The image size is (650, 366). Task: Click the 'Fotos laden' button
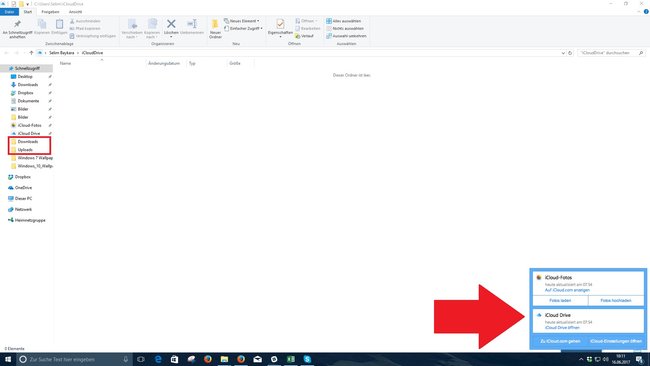pos(560,301)
